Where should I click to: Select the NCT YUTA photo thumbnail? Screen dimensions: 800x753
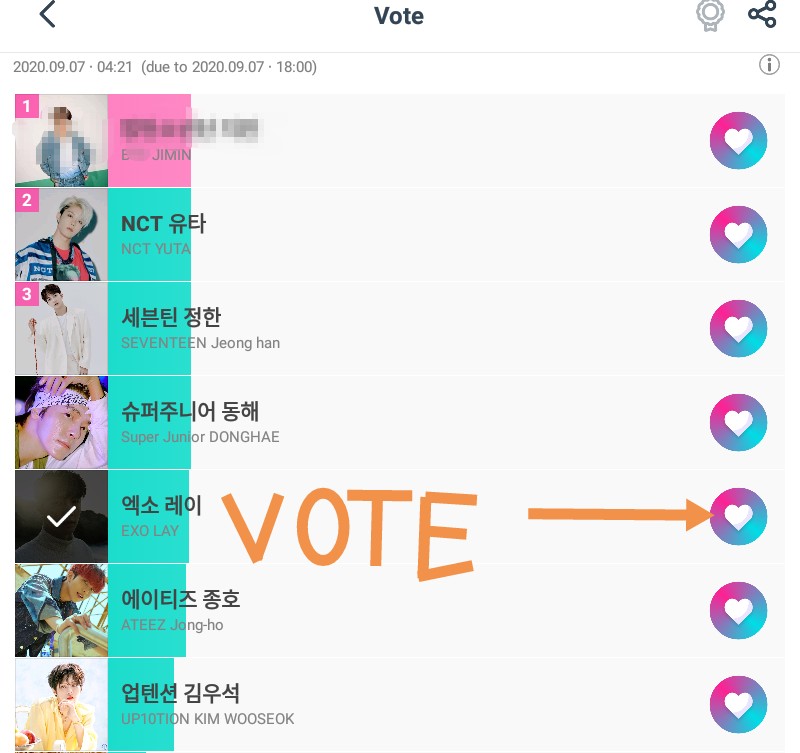pos(61,235)
